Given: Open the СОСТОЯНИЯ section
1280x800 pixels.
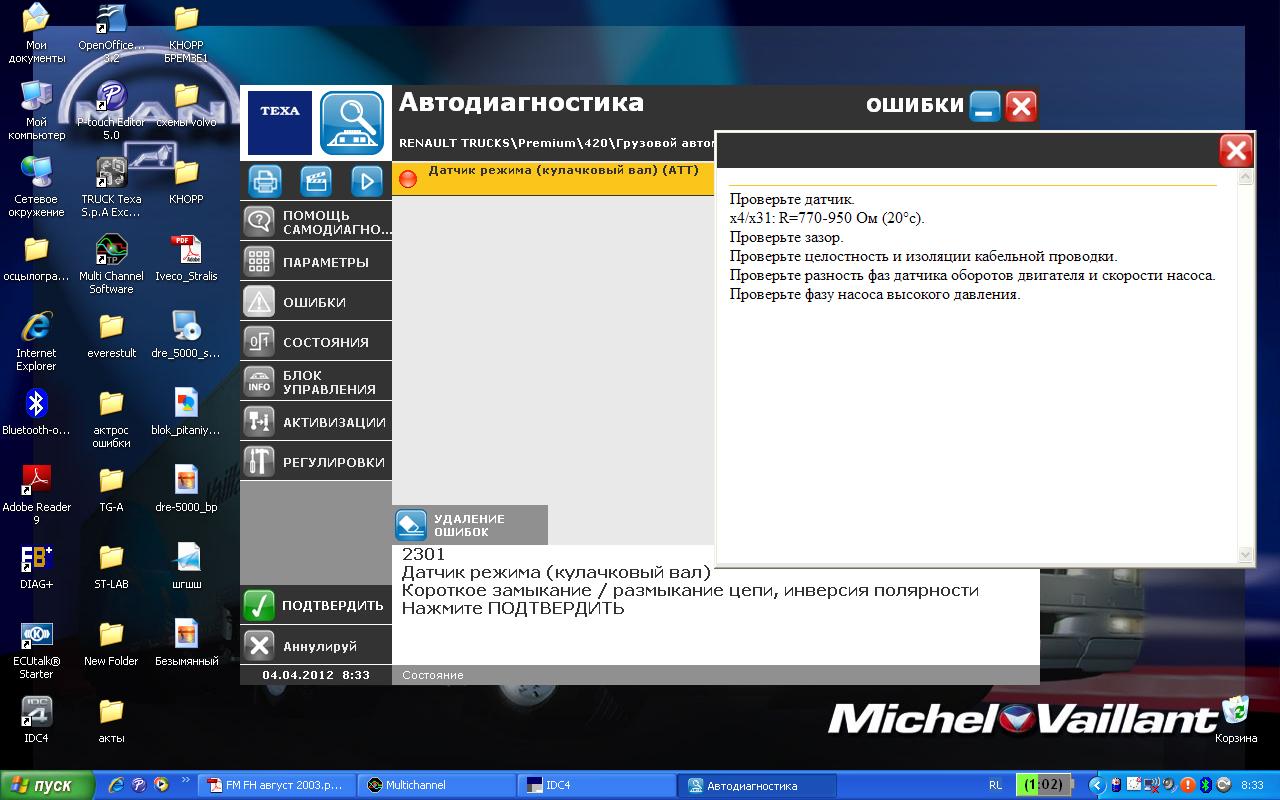Looking at the screenshot, I should point(316,342).
